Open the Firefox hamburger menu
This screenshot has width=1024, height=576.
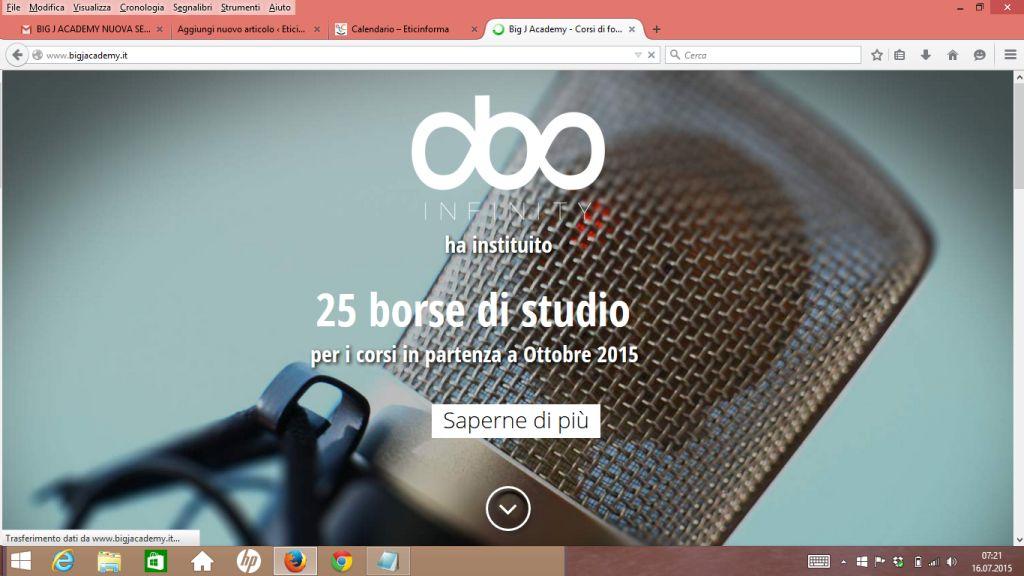(1010, 55)
